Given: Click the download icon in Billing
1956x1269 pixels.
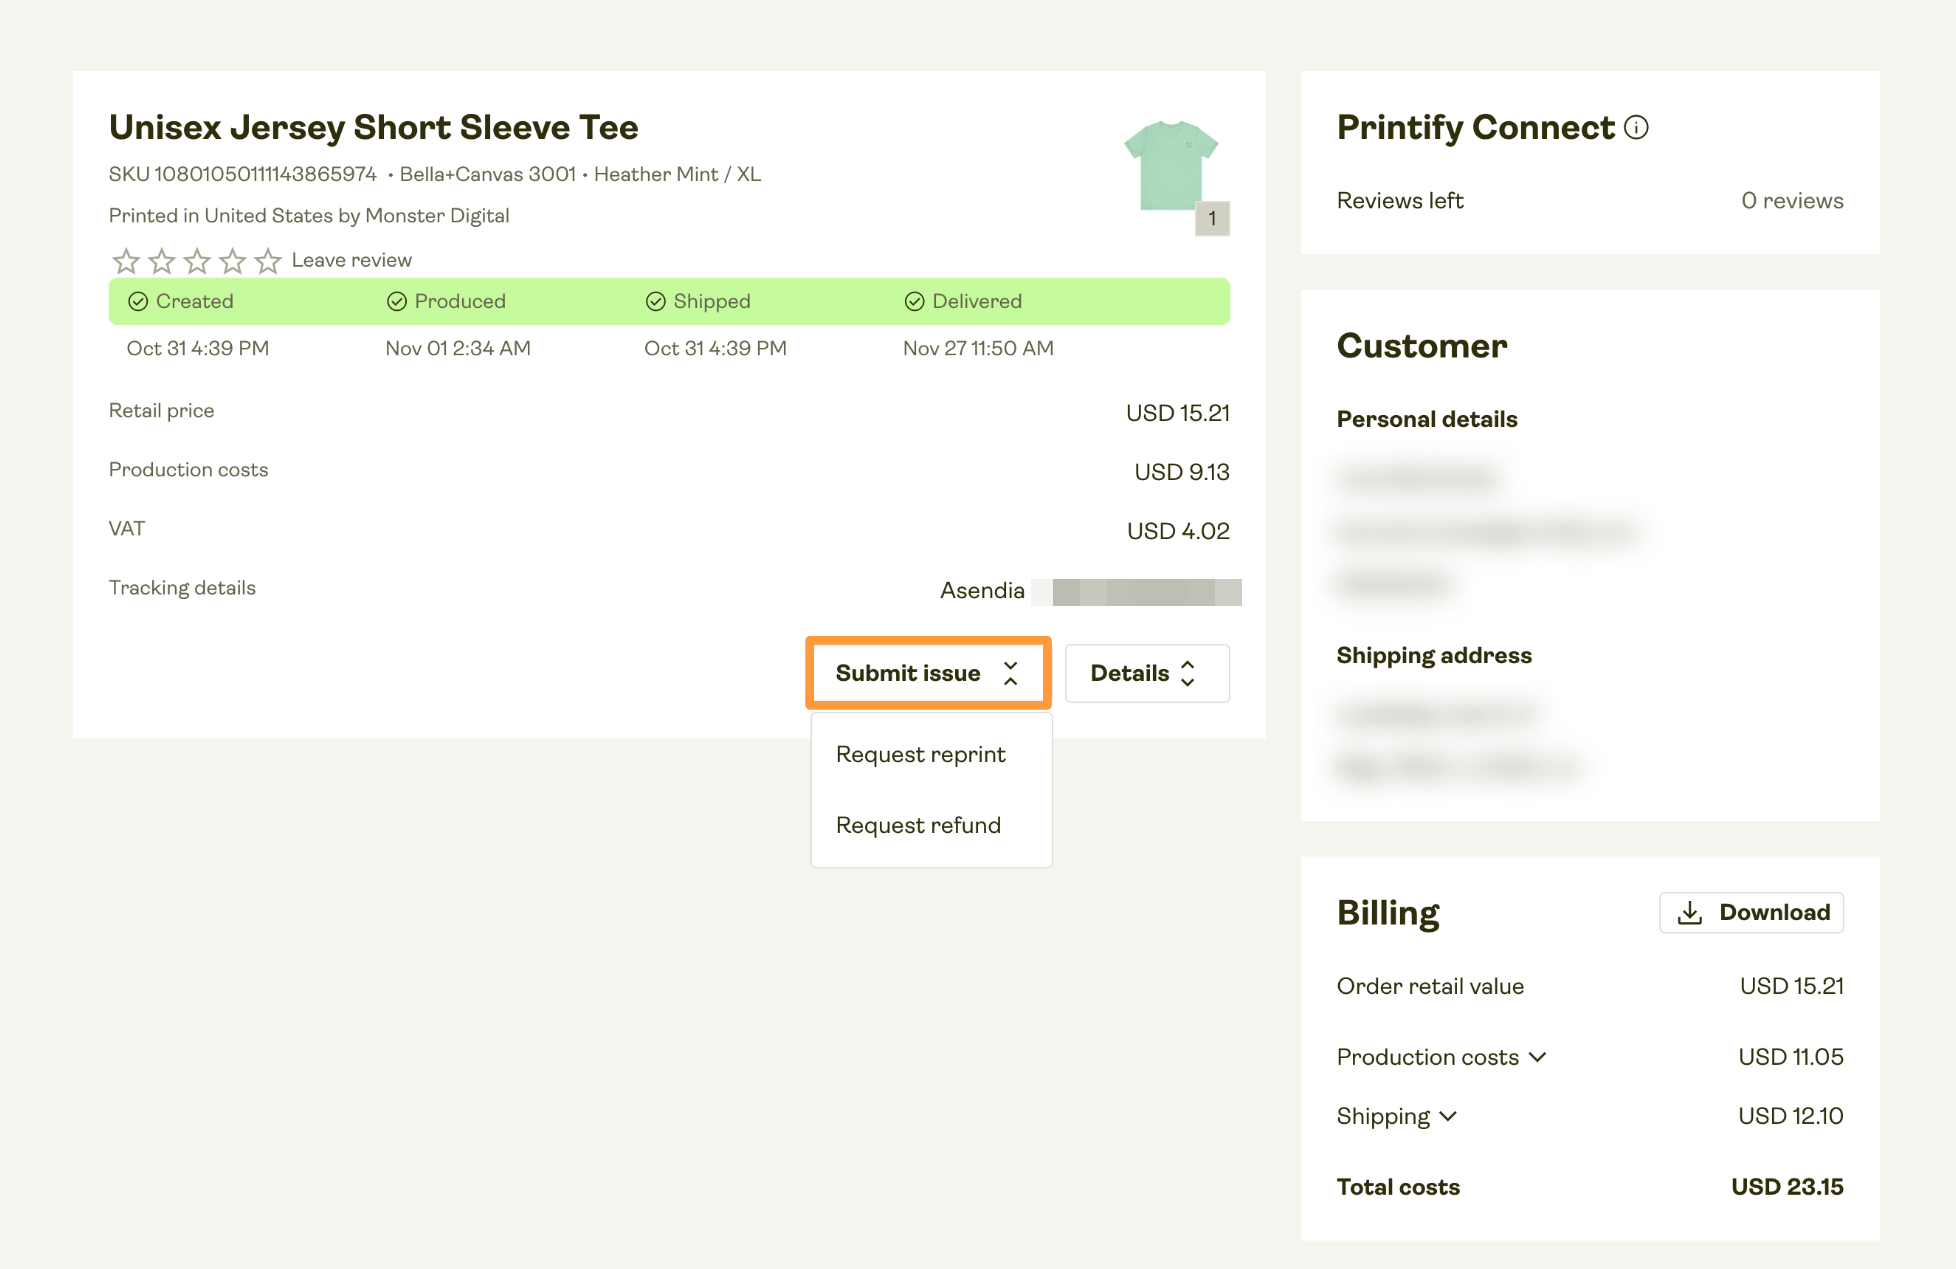Looking at the screenshot, I should coord(1690,912).
